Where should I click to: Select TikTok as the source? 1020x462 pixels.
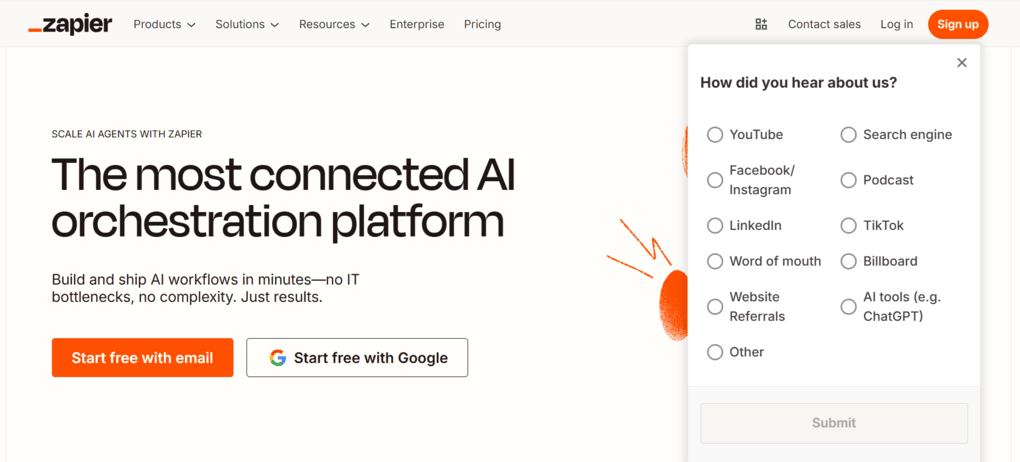point(849,226)
